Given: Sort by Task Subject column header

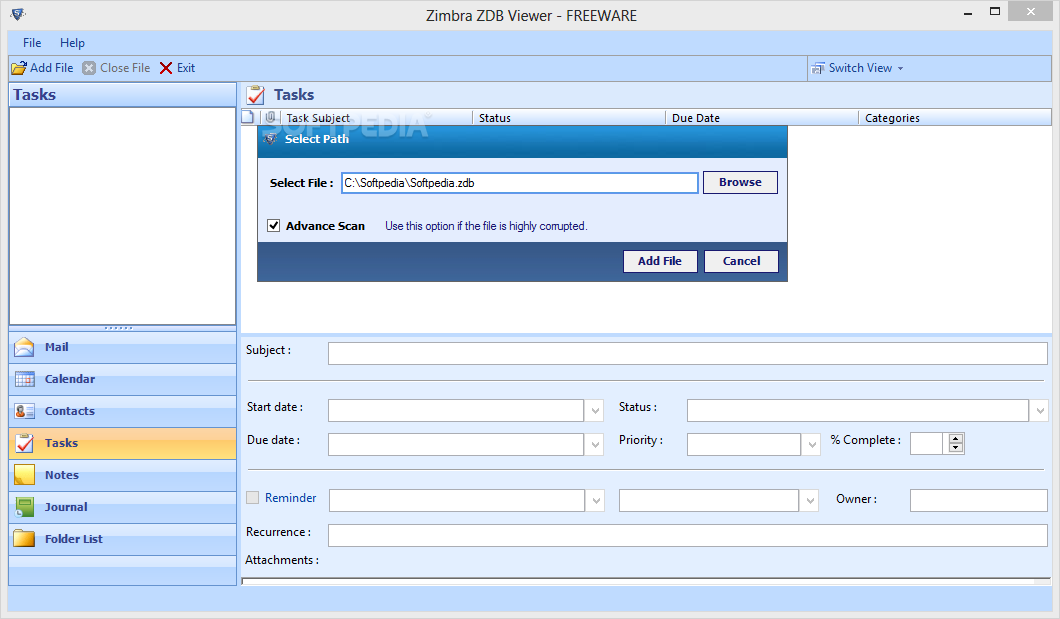Looking at the screenshot, I should point(376,118).
